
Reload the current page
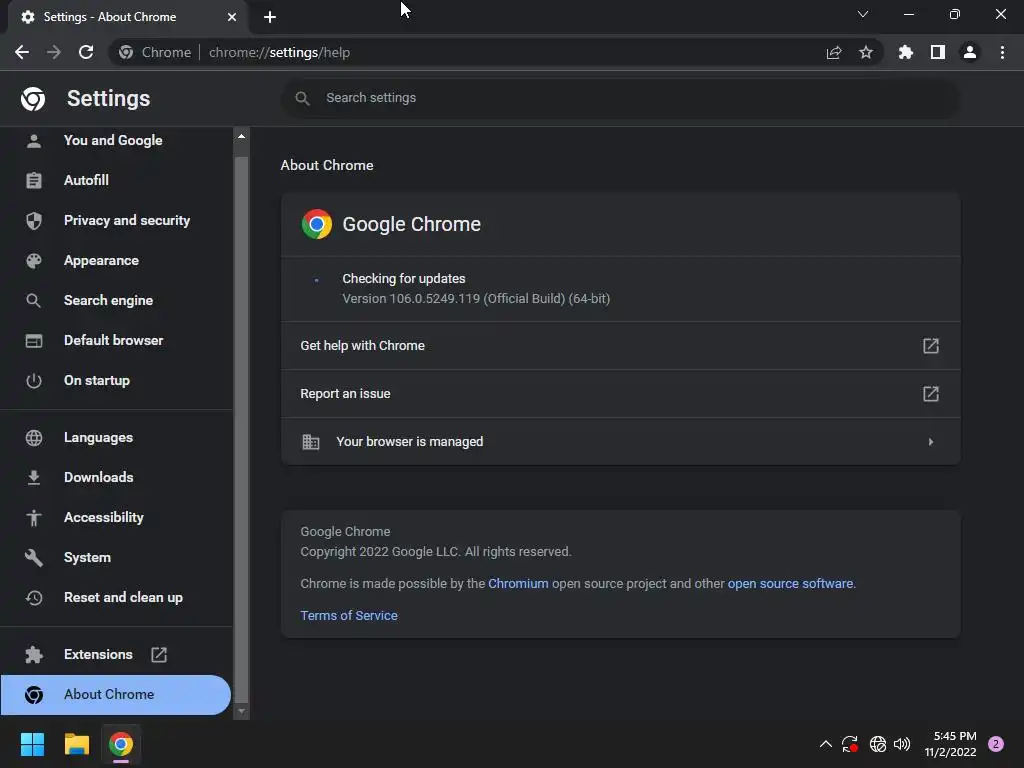click(x=86, y=52)
